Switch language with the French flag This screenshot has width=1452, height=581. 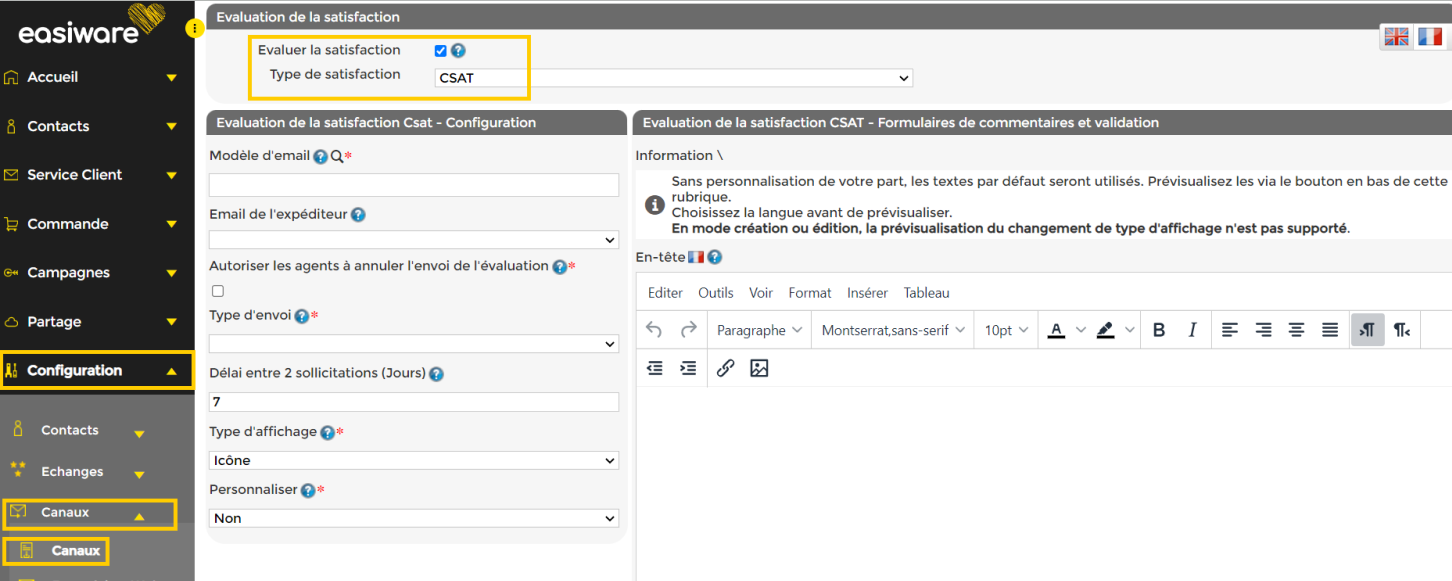click(1430, 37)
